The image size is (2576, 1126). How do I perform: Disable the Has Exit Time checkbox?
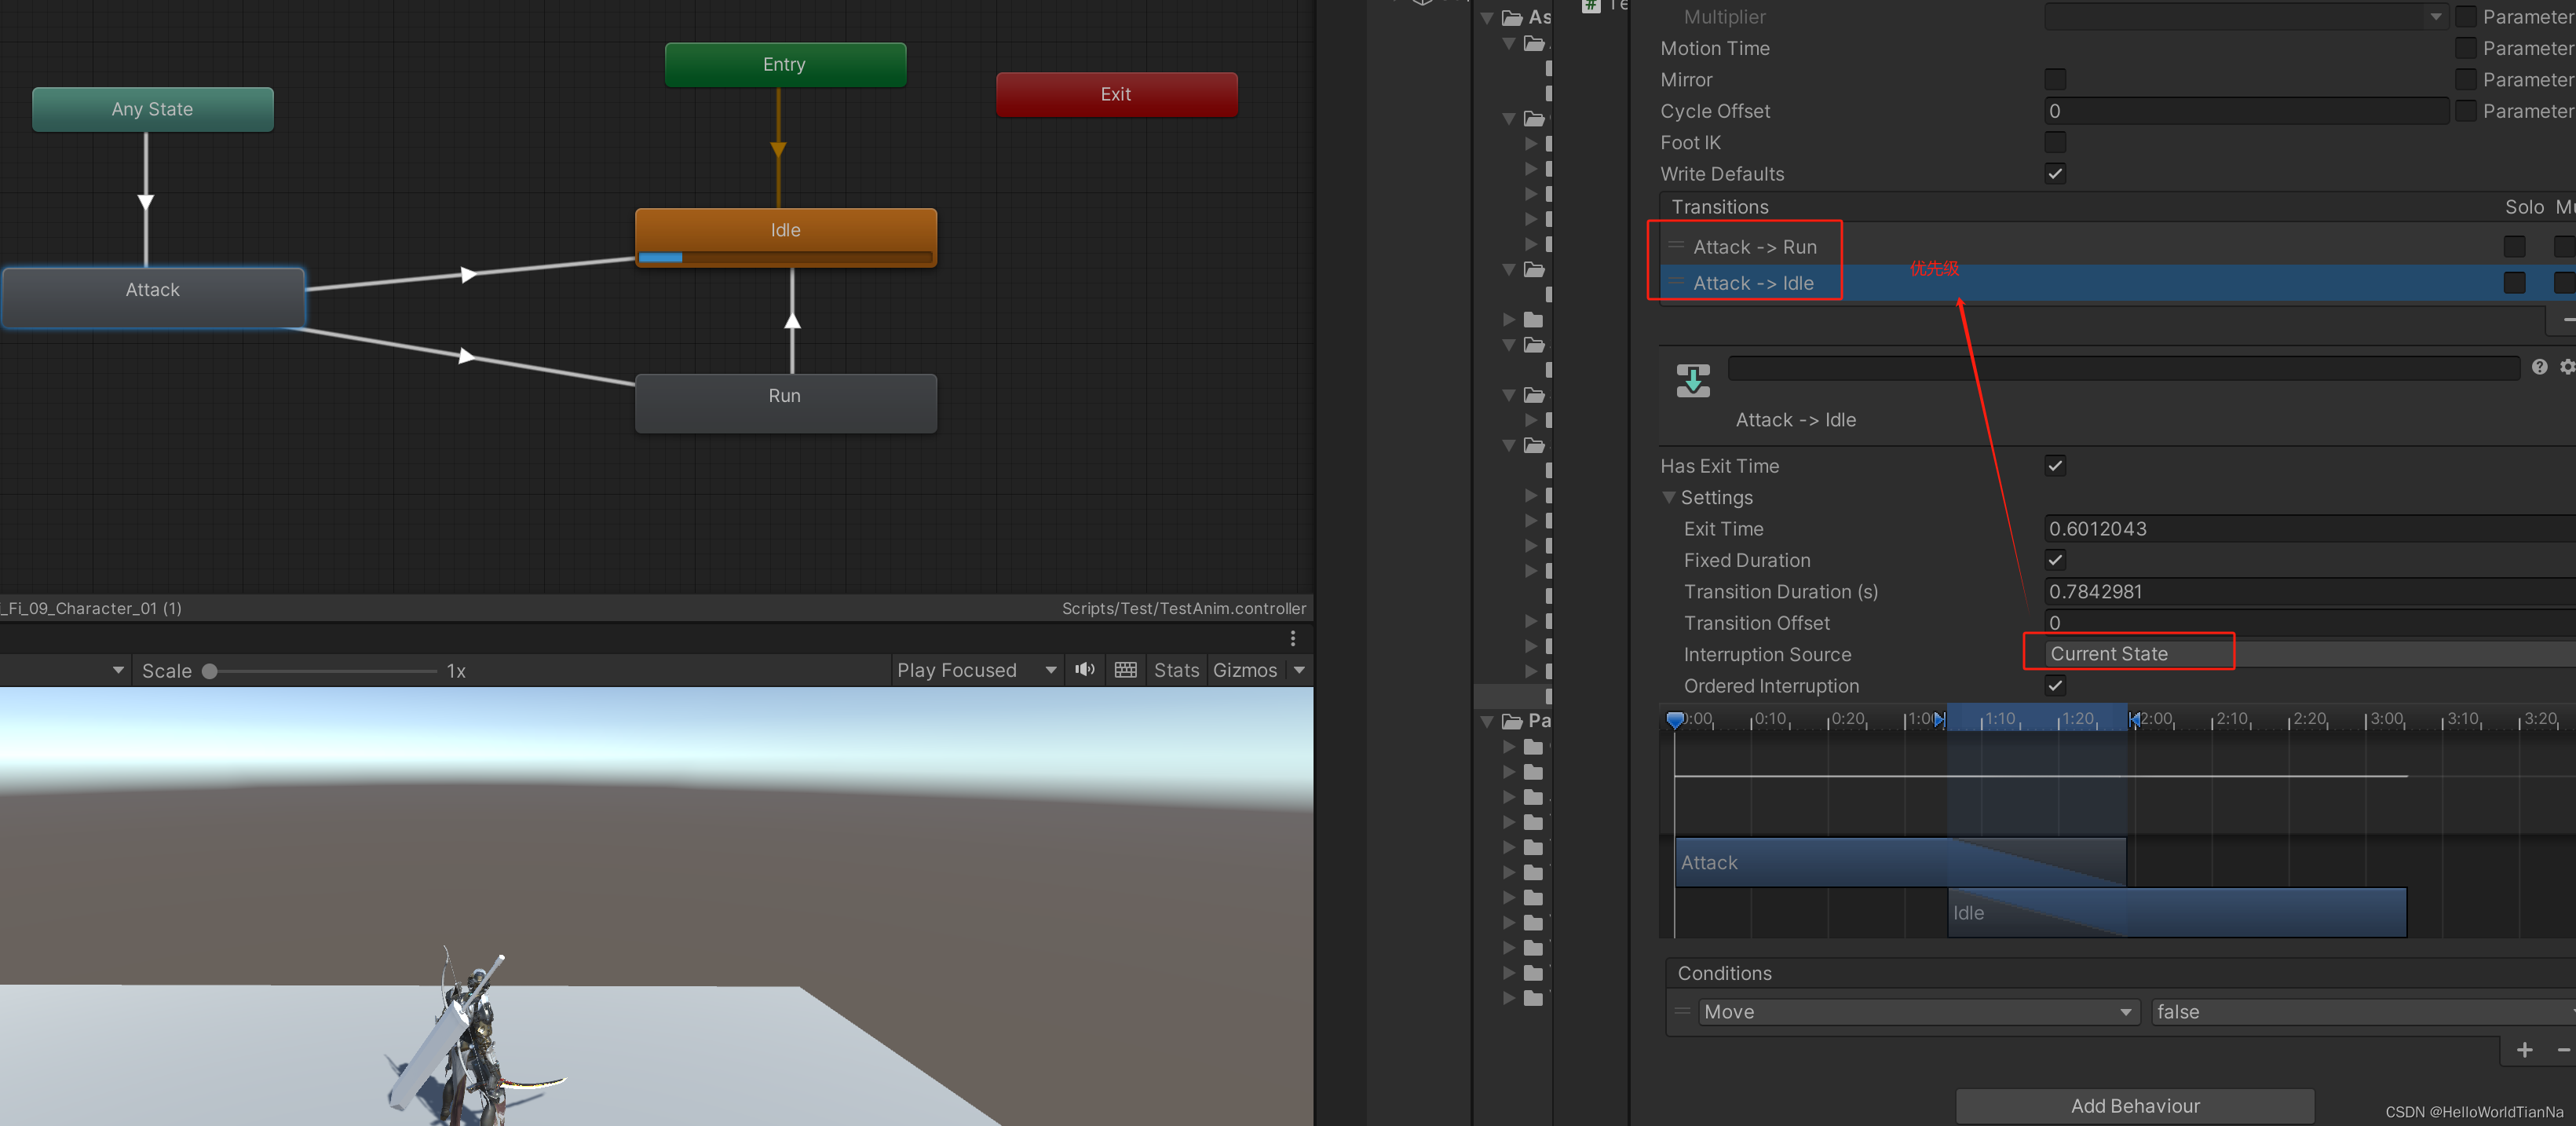(x=2055, y=465)
